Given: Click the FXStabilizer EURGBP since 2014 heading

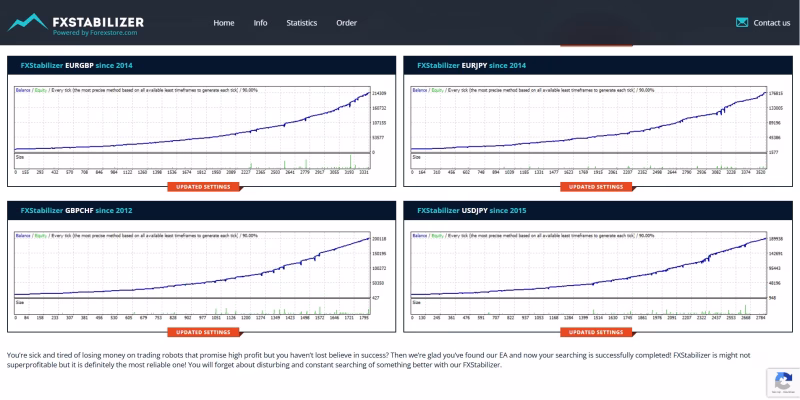Looking at the screenshot, I should (77, 65).
